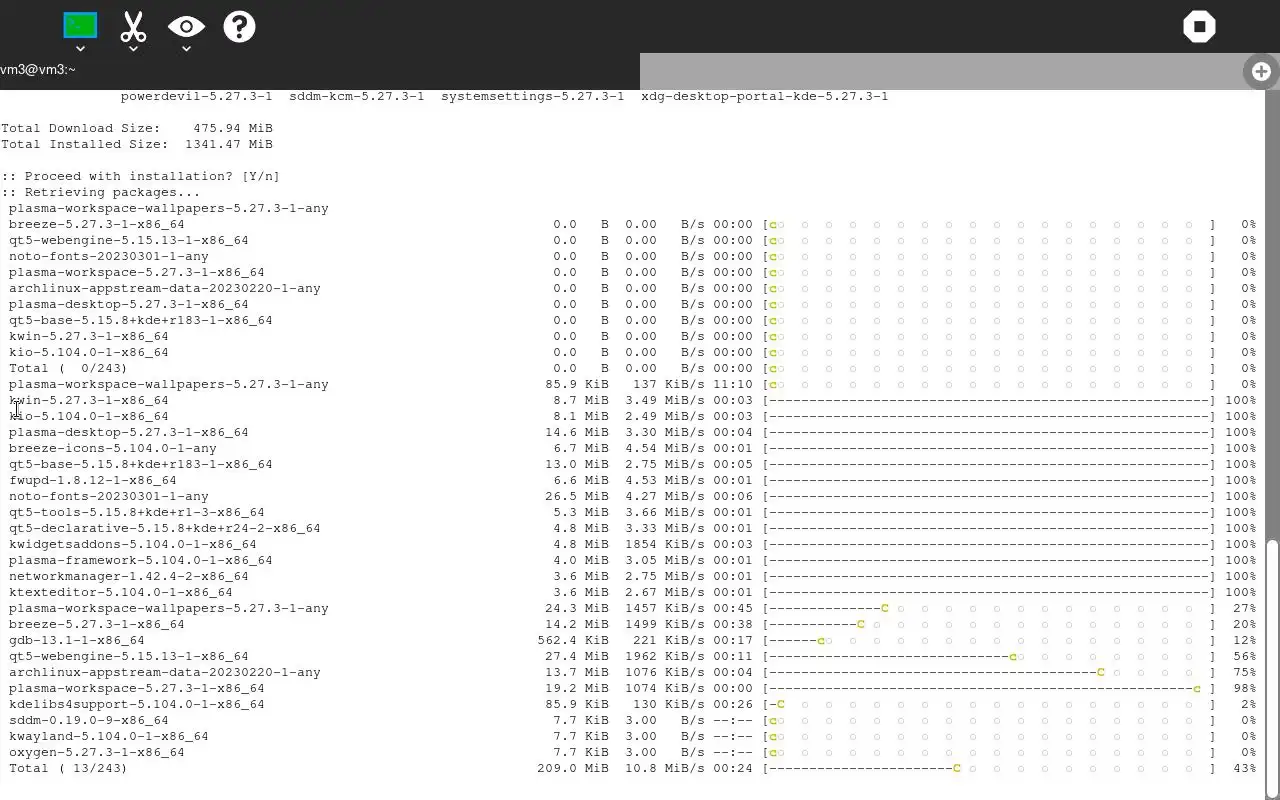Click 'kwayland-5.104.0-1-x86_64' package name

click(109, 736)
